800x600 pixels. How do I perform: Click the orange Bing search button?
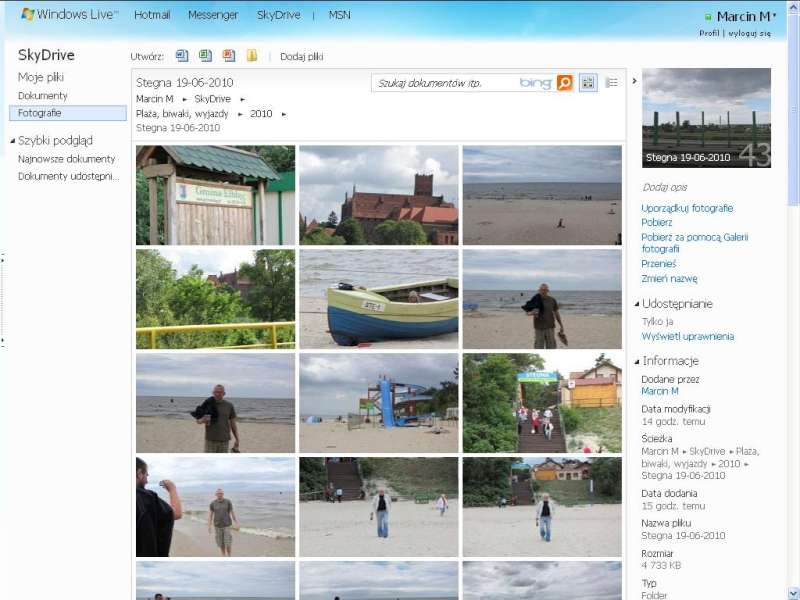(565, 83)
